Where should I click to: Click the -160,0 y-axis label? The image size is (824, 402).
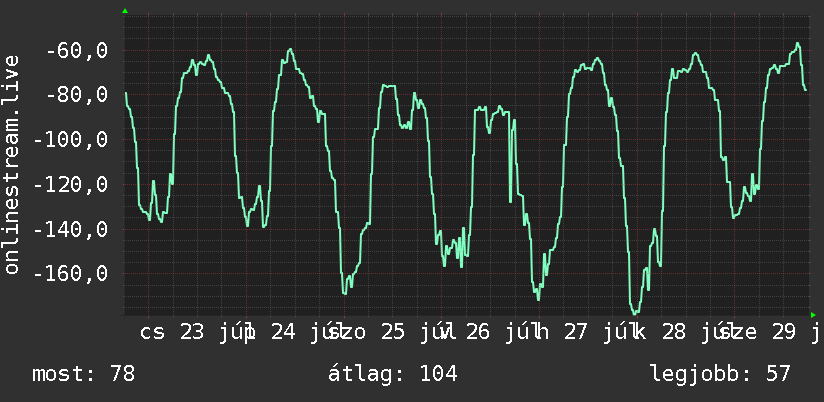click(x=71, y=273)
